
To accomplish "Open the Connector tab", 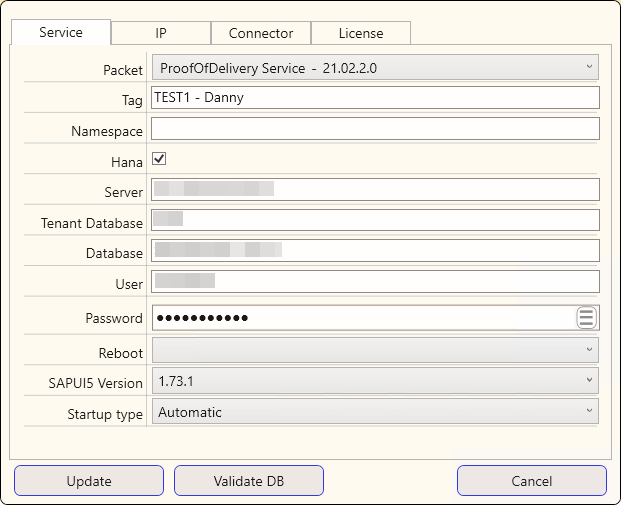I will click(x=261, y=33).
